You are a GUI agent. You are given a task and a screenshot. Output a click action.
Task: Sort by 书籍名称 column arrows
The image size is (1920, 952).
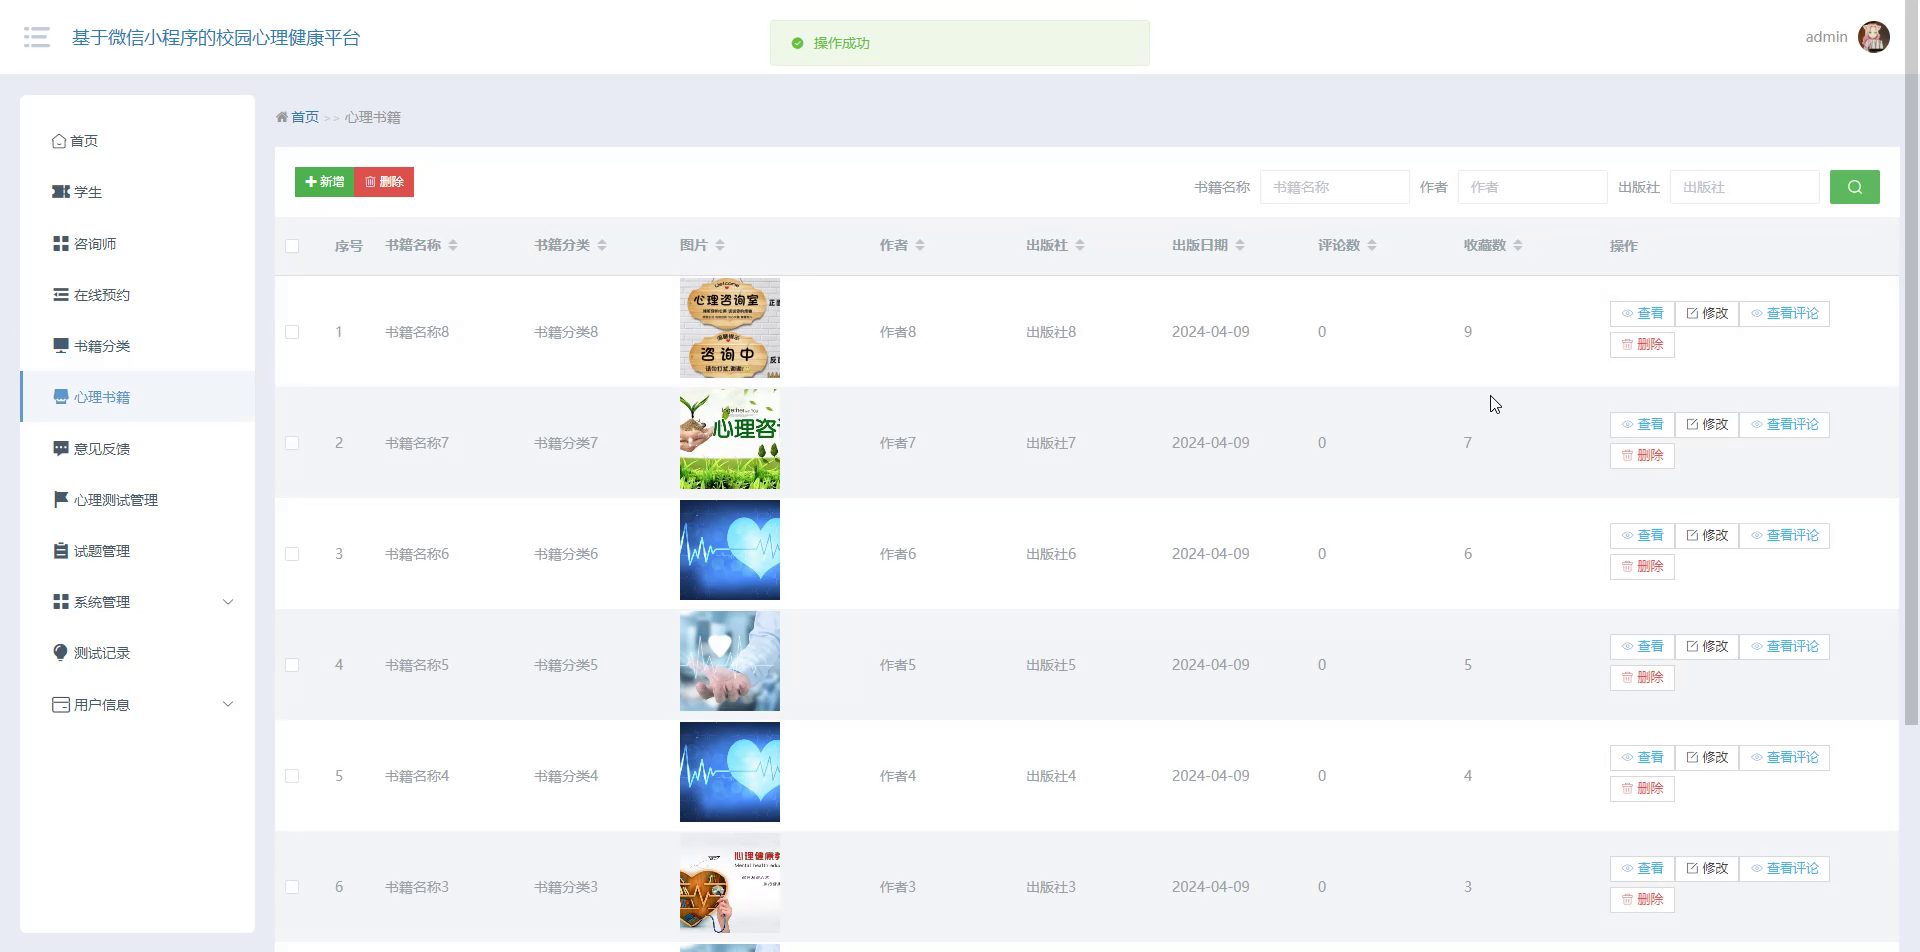coord(453,245)
